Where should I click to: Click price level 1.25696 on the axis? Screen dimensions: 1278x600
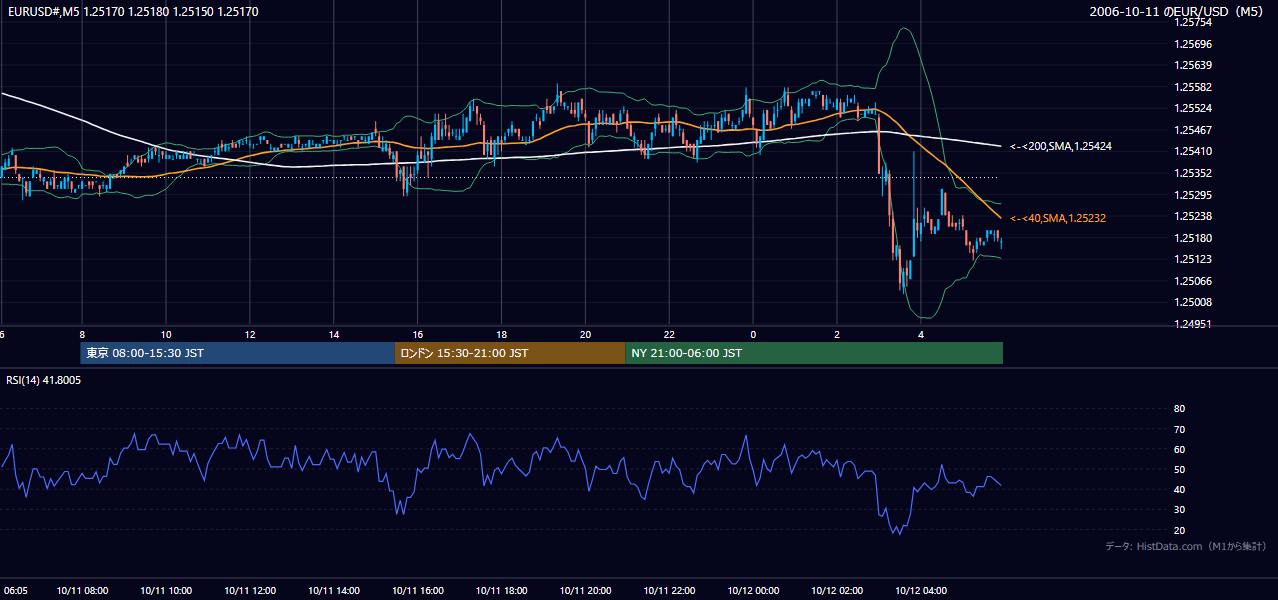[1193, 44]
